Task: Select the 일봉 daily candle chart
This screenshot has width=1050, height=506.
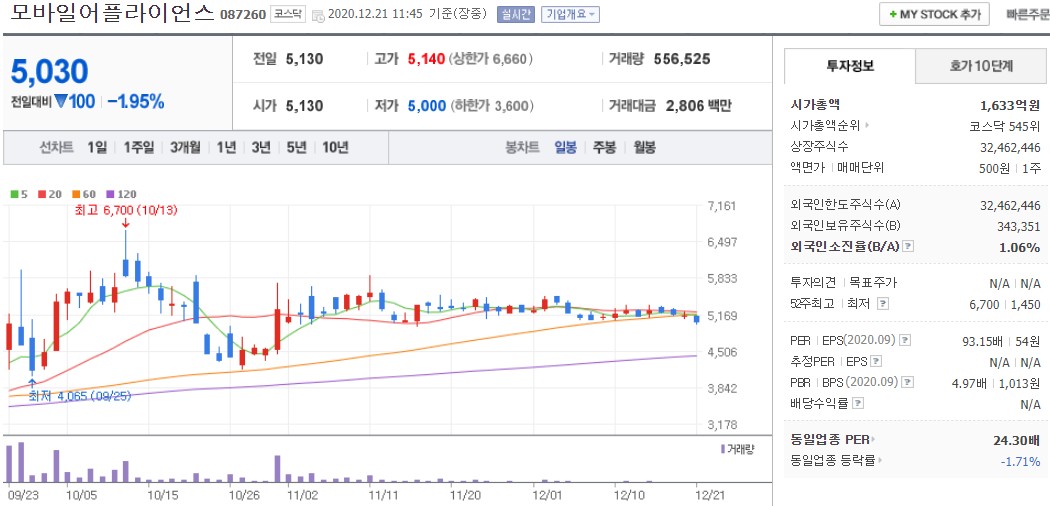Action: click(x=565, y=147)
